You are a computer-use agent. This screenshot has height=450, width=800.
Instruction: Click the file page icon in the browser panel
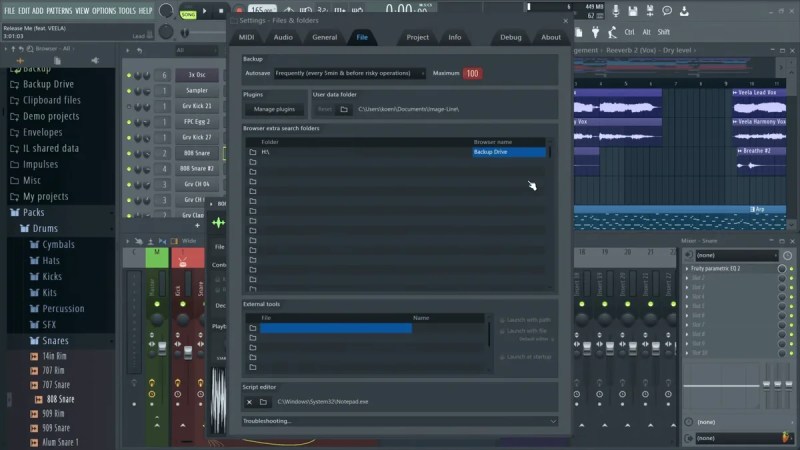point(57,61)
